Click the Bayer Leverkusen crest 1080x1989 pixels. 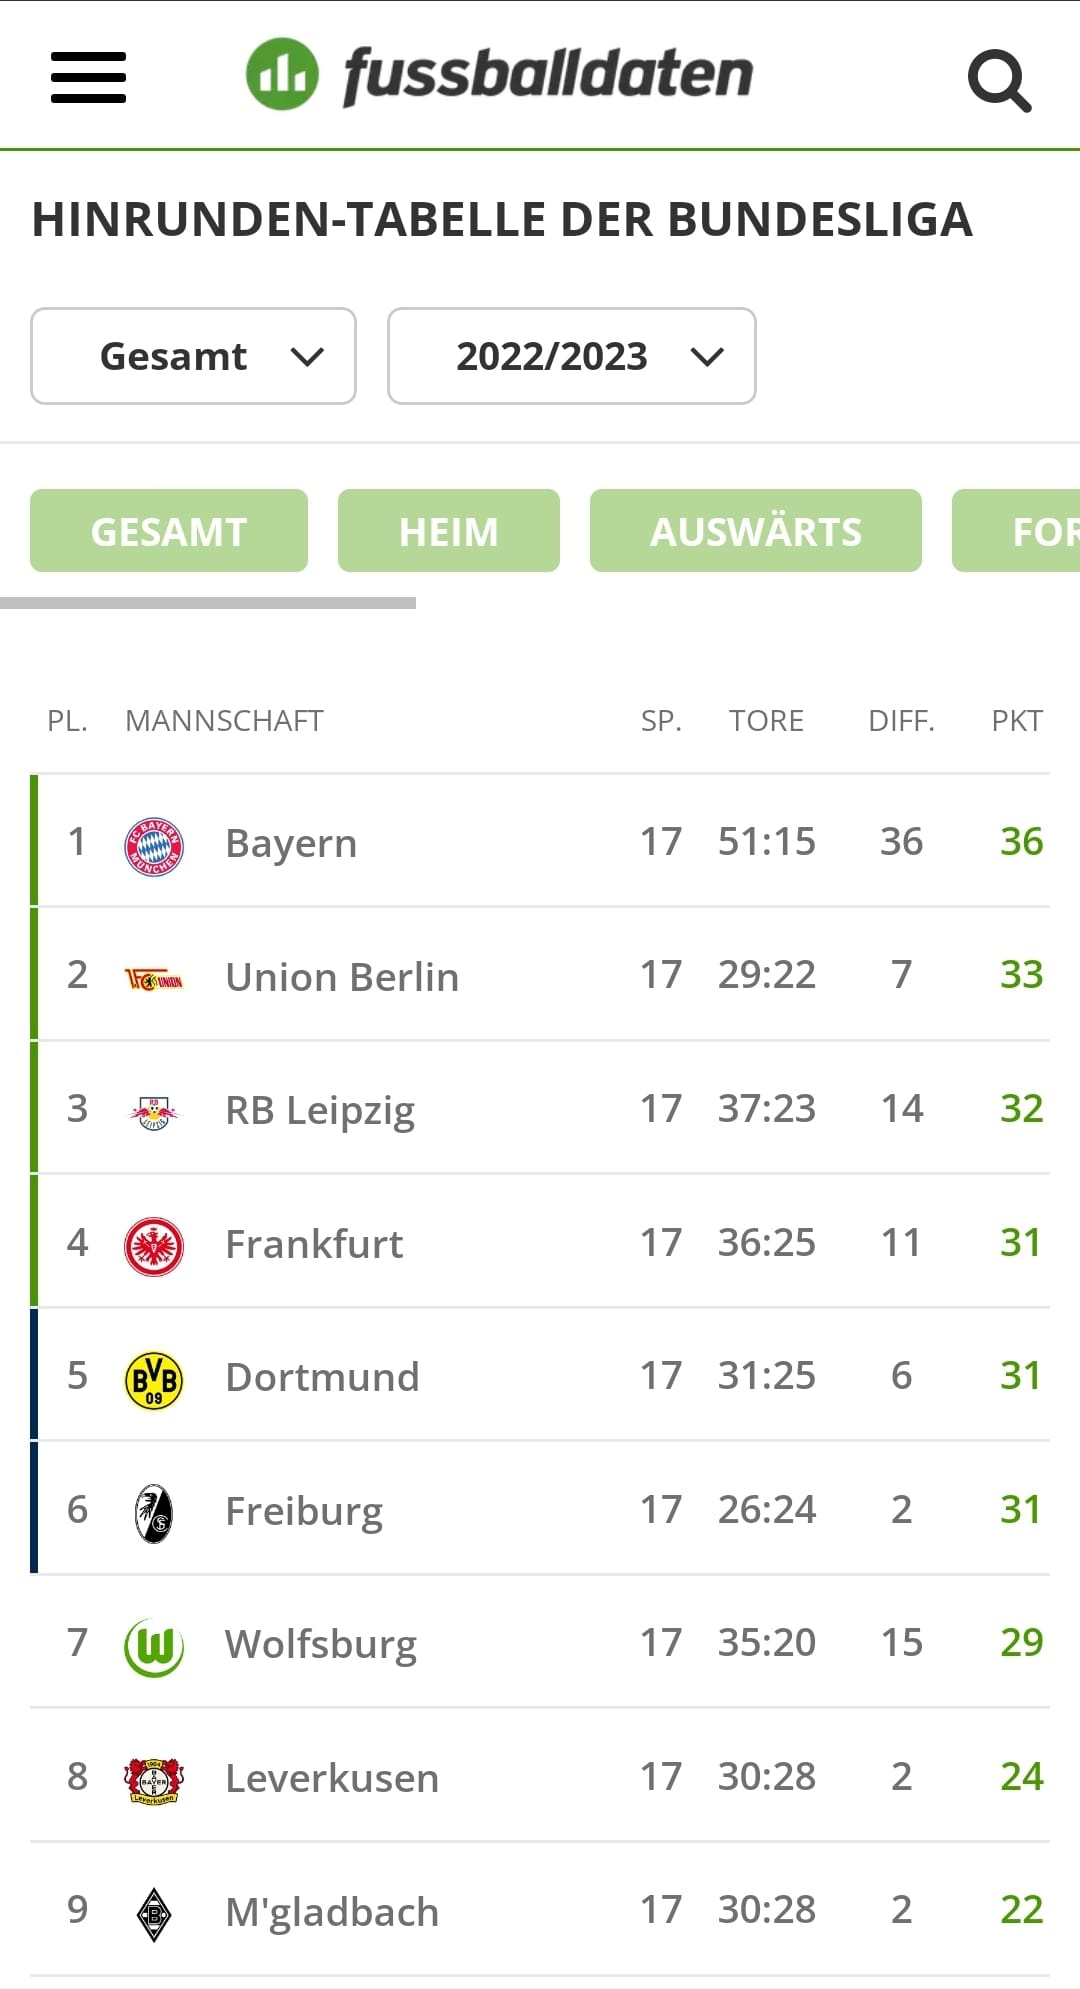(x=154, y=1780)
